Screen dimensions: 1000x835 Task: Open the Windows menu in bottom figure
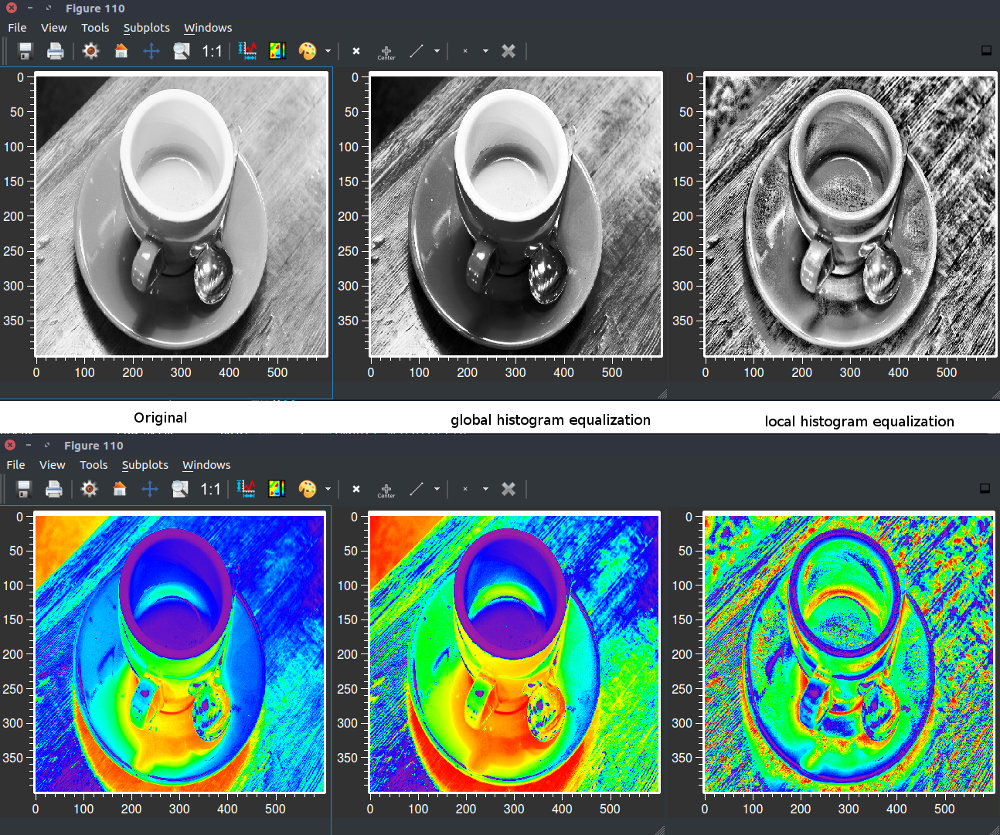point(206,465)
